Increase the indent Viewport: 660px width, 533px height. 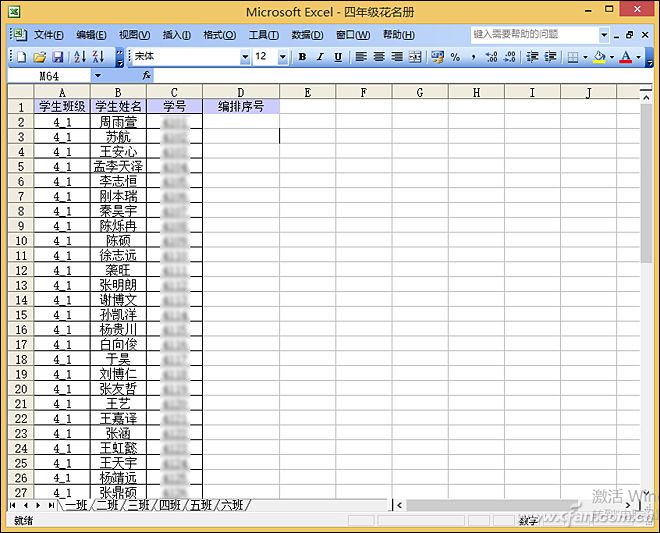coord(551,57)
